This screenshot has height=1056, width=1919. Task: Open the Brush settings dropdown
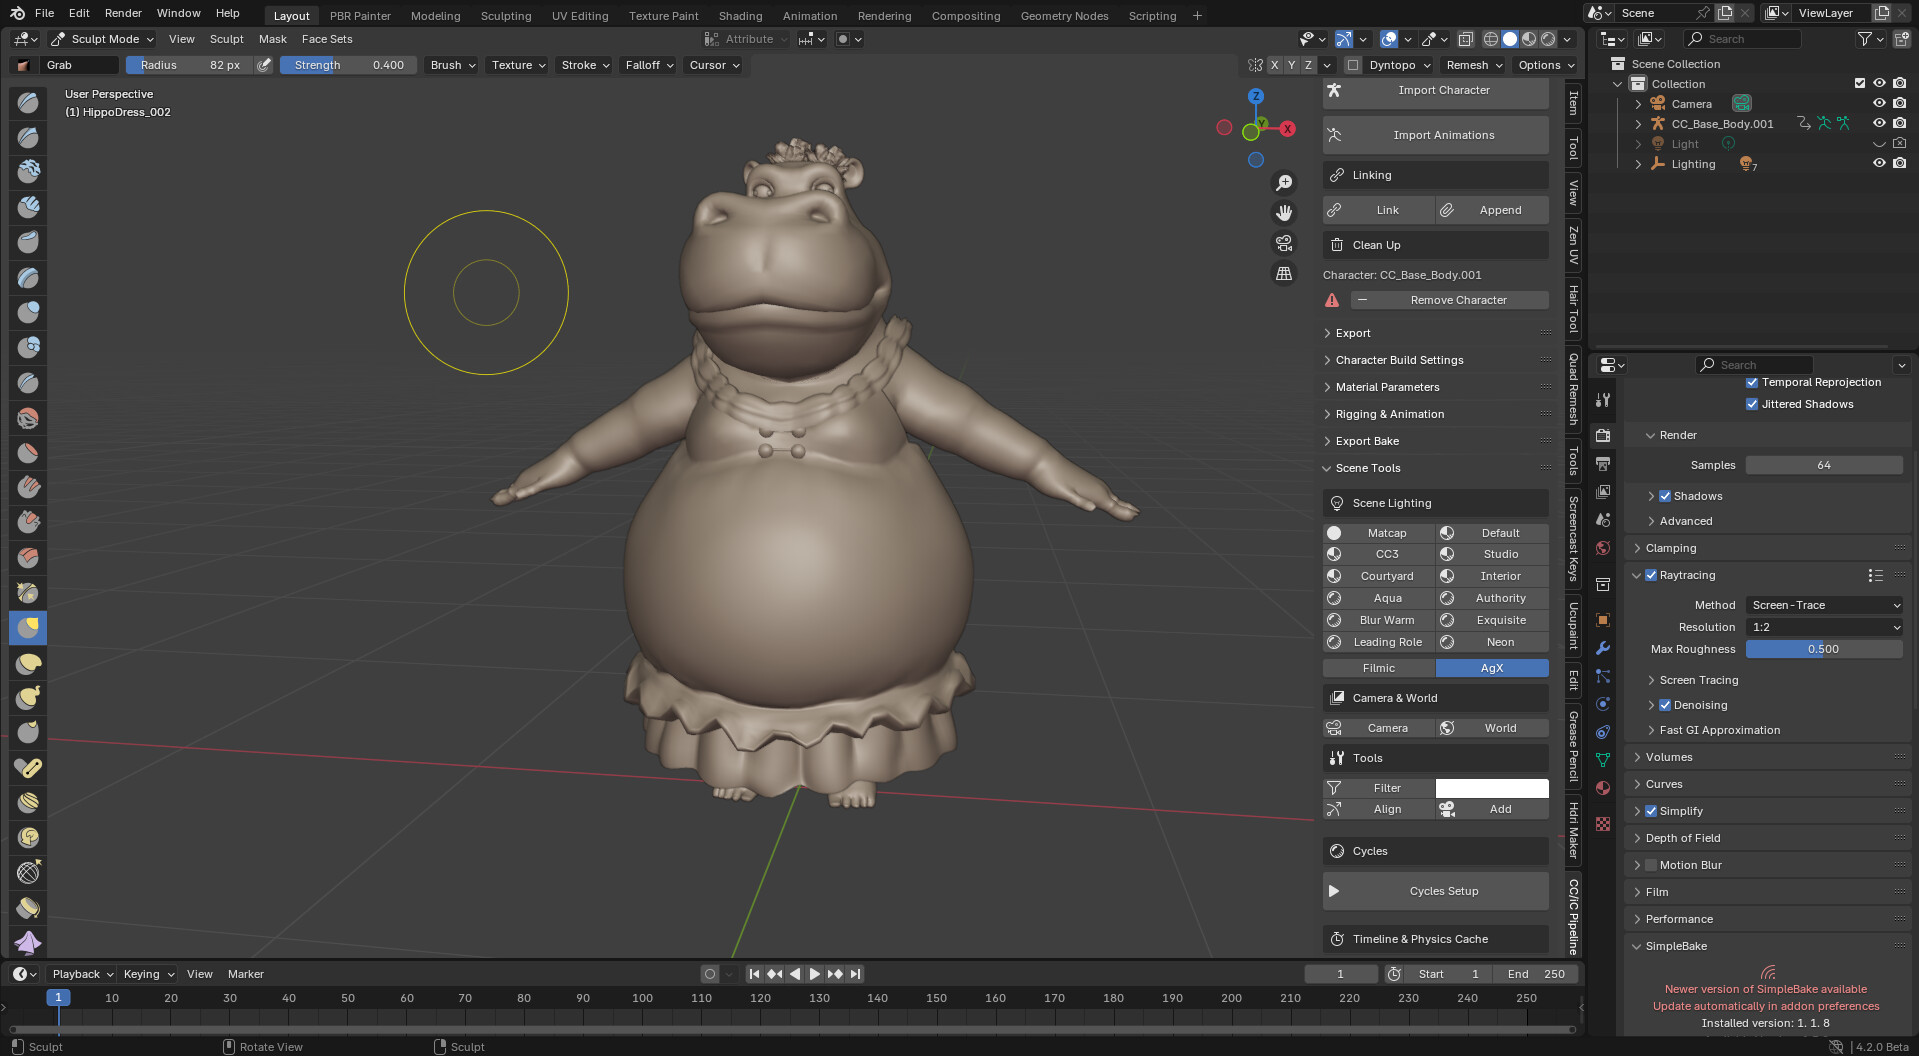point(452,65)
